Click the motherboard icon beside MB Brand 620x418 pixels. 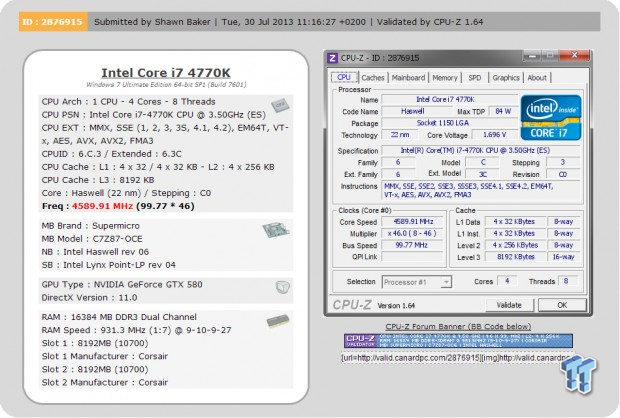276,230
